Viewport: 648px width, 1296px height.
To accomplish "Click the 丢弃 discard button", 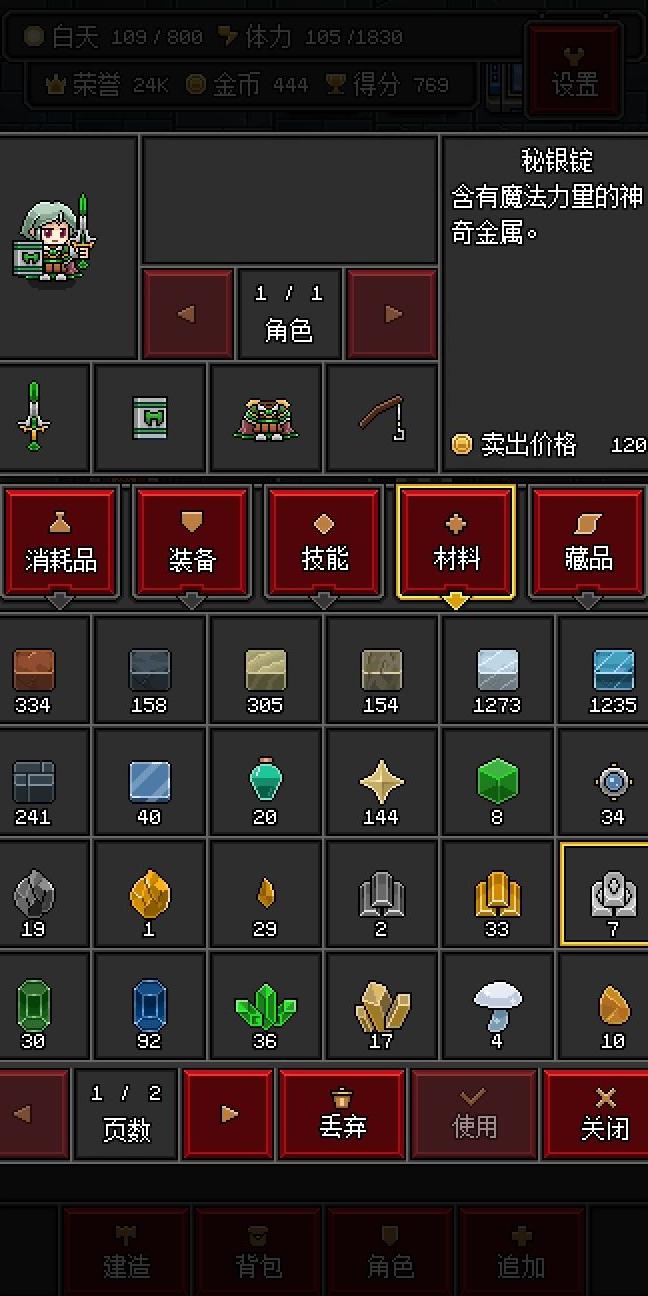I will coord(342,1113).
